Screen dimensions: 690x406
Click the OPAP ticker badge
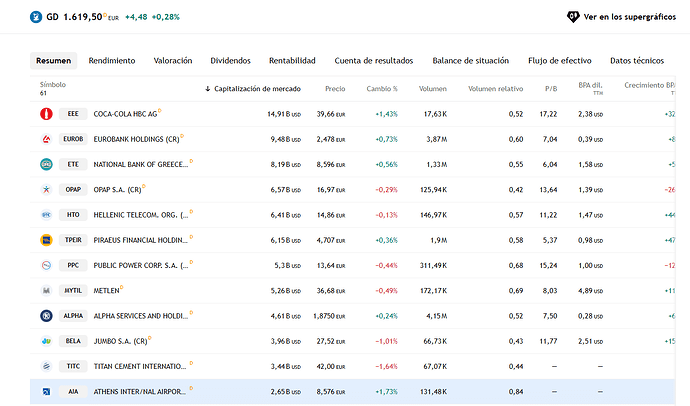coord(73,190)
